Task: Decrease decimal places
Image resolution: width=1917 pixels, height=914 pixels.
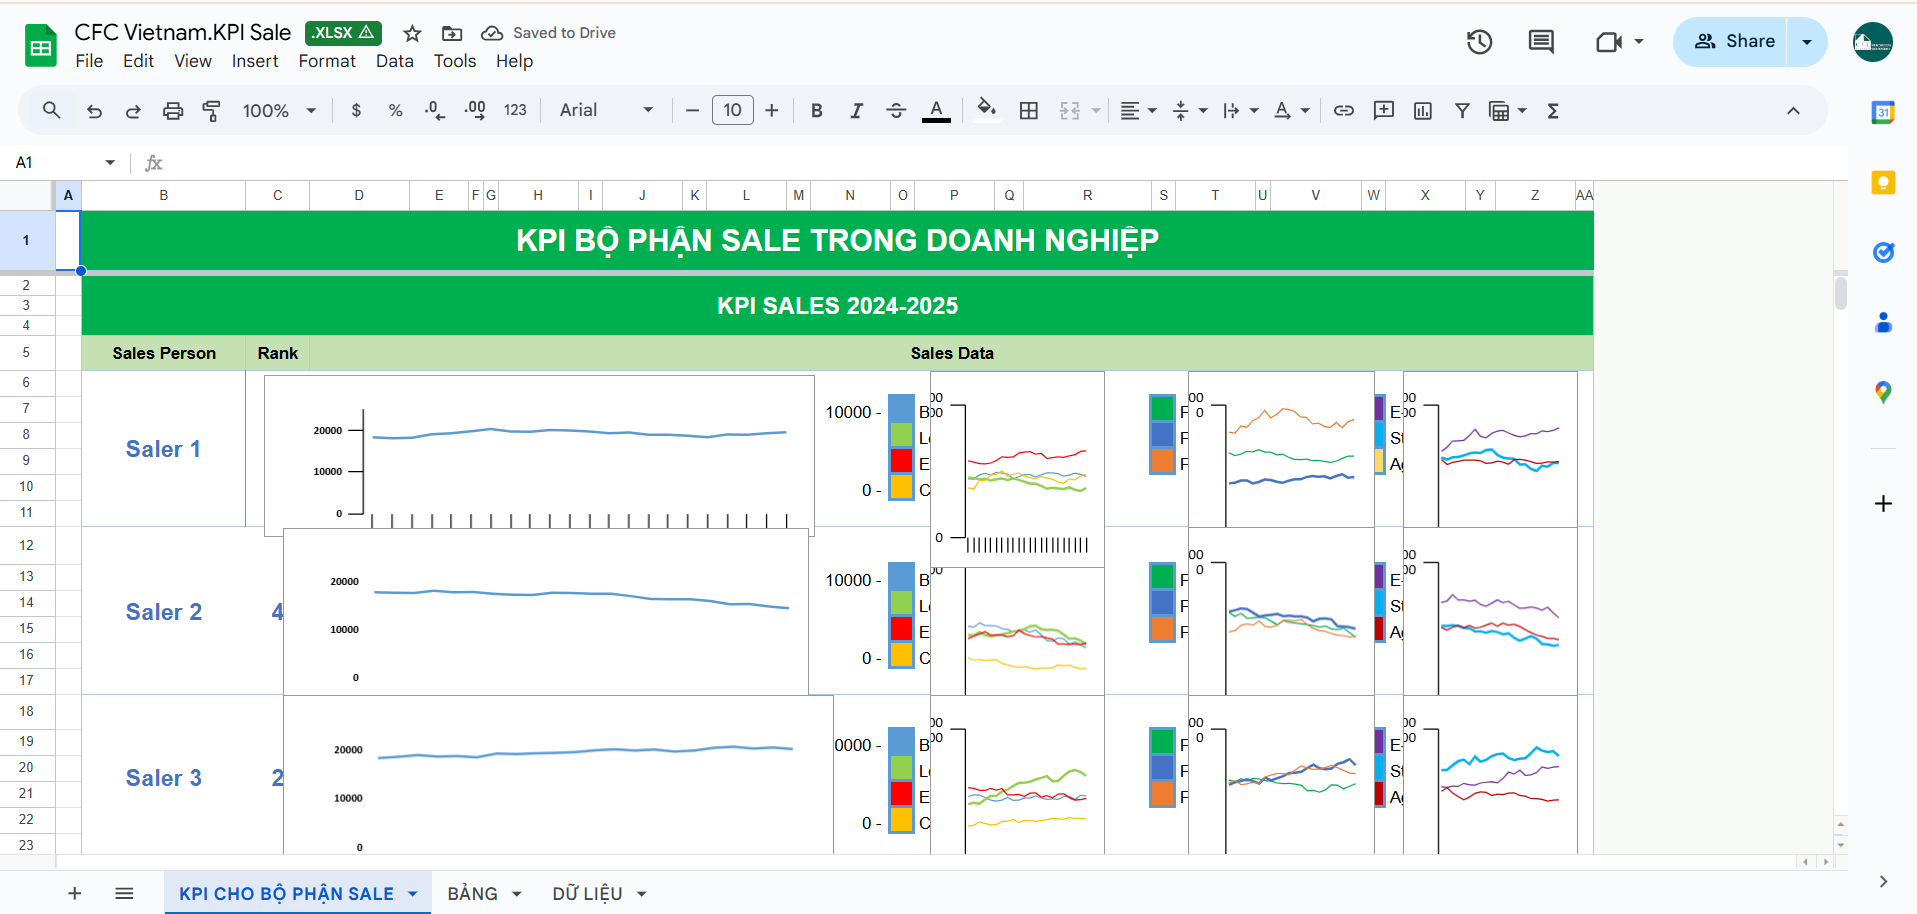Action: [x=435, y=110]
